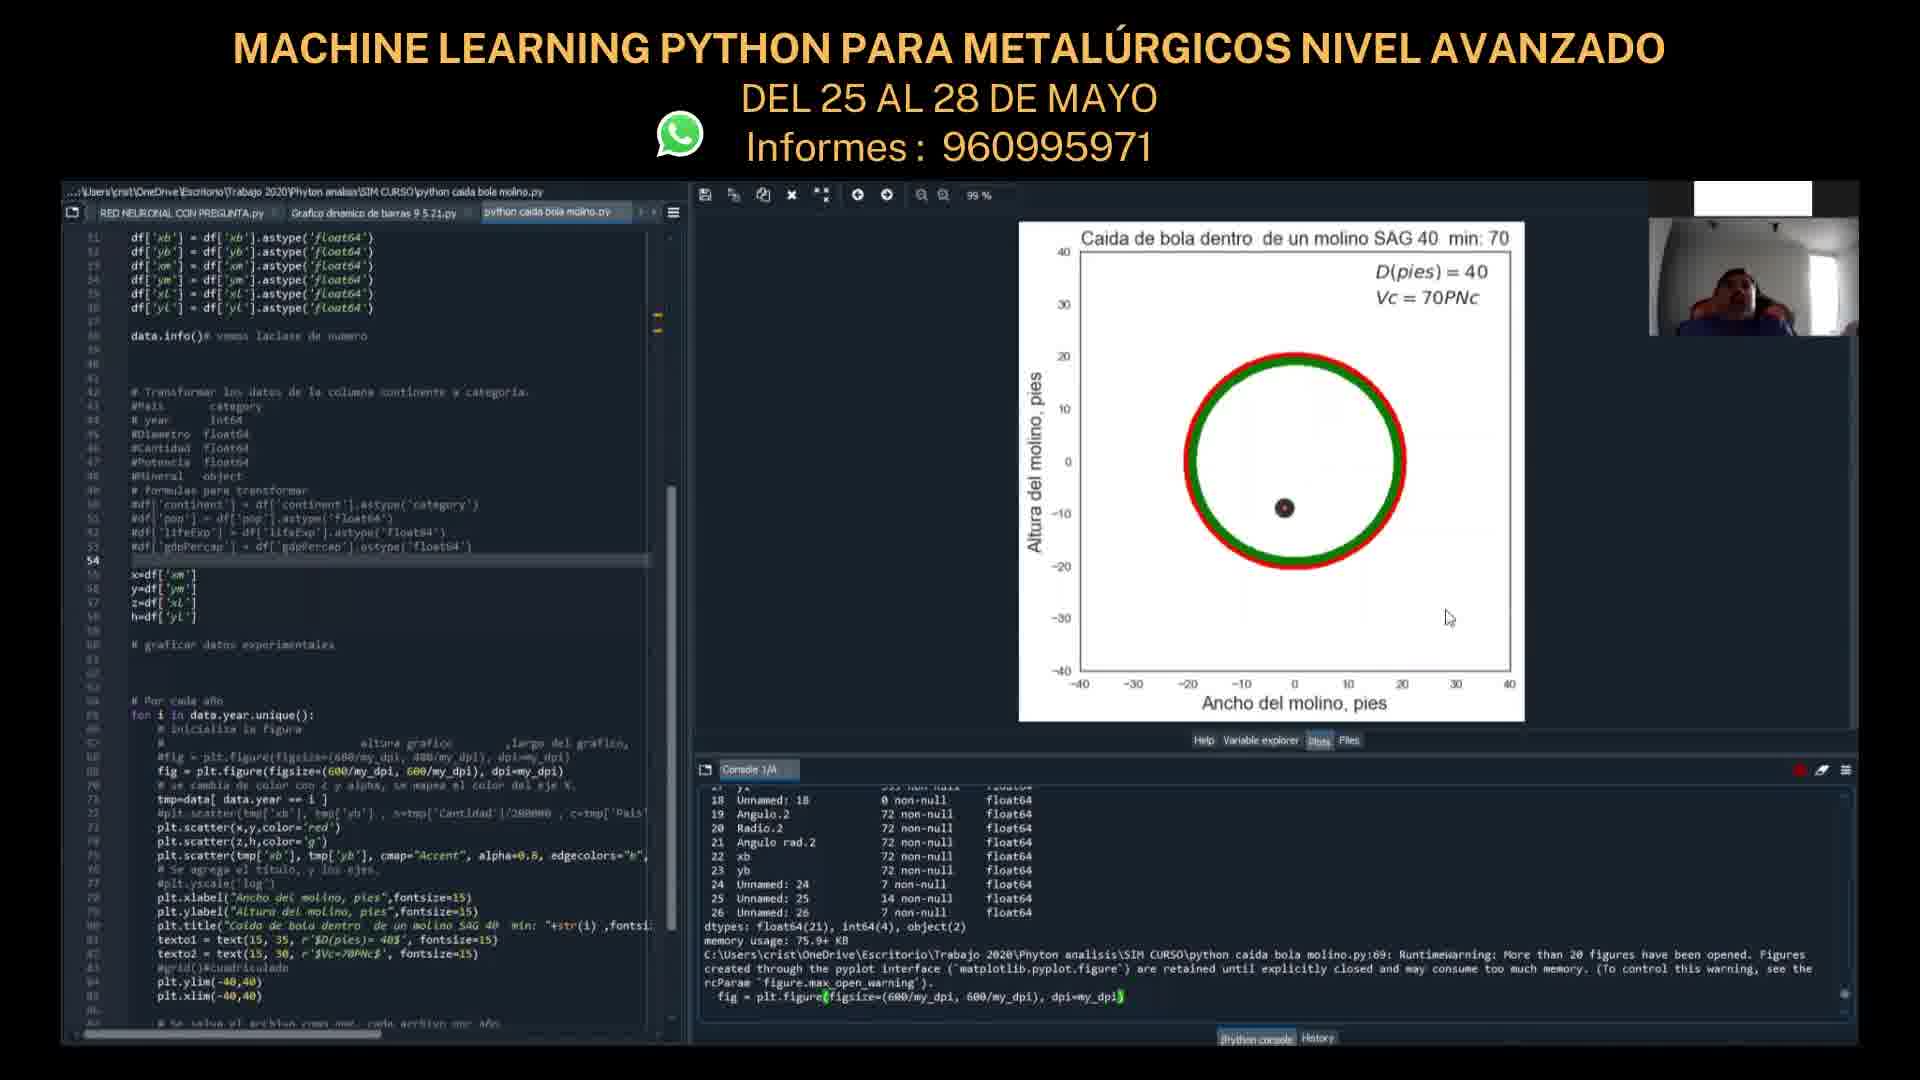Open the editor file browse tabs icon

72,212
